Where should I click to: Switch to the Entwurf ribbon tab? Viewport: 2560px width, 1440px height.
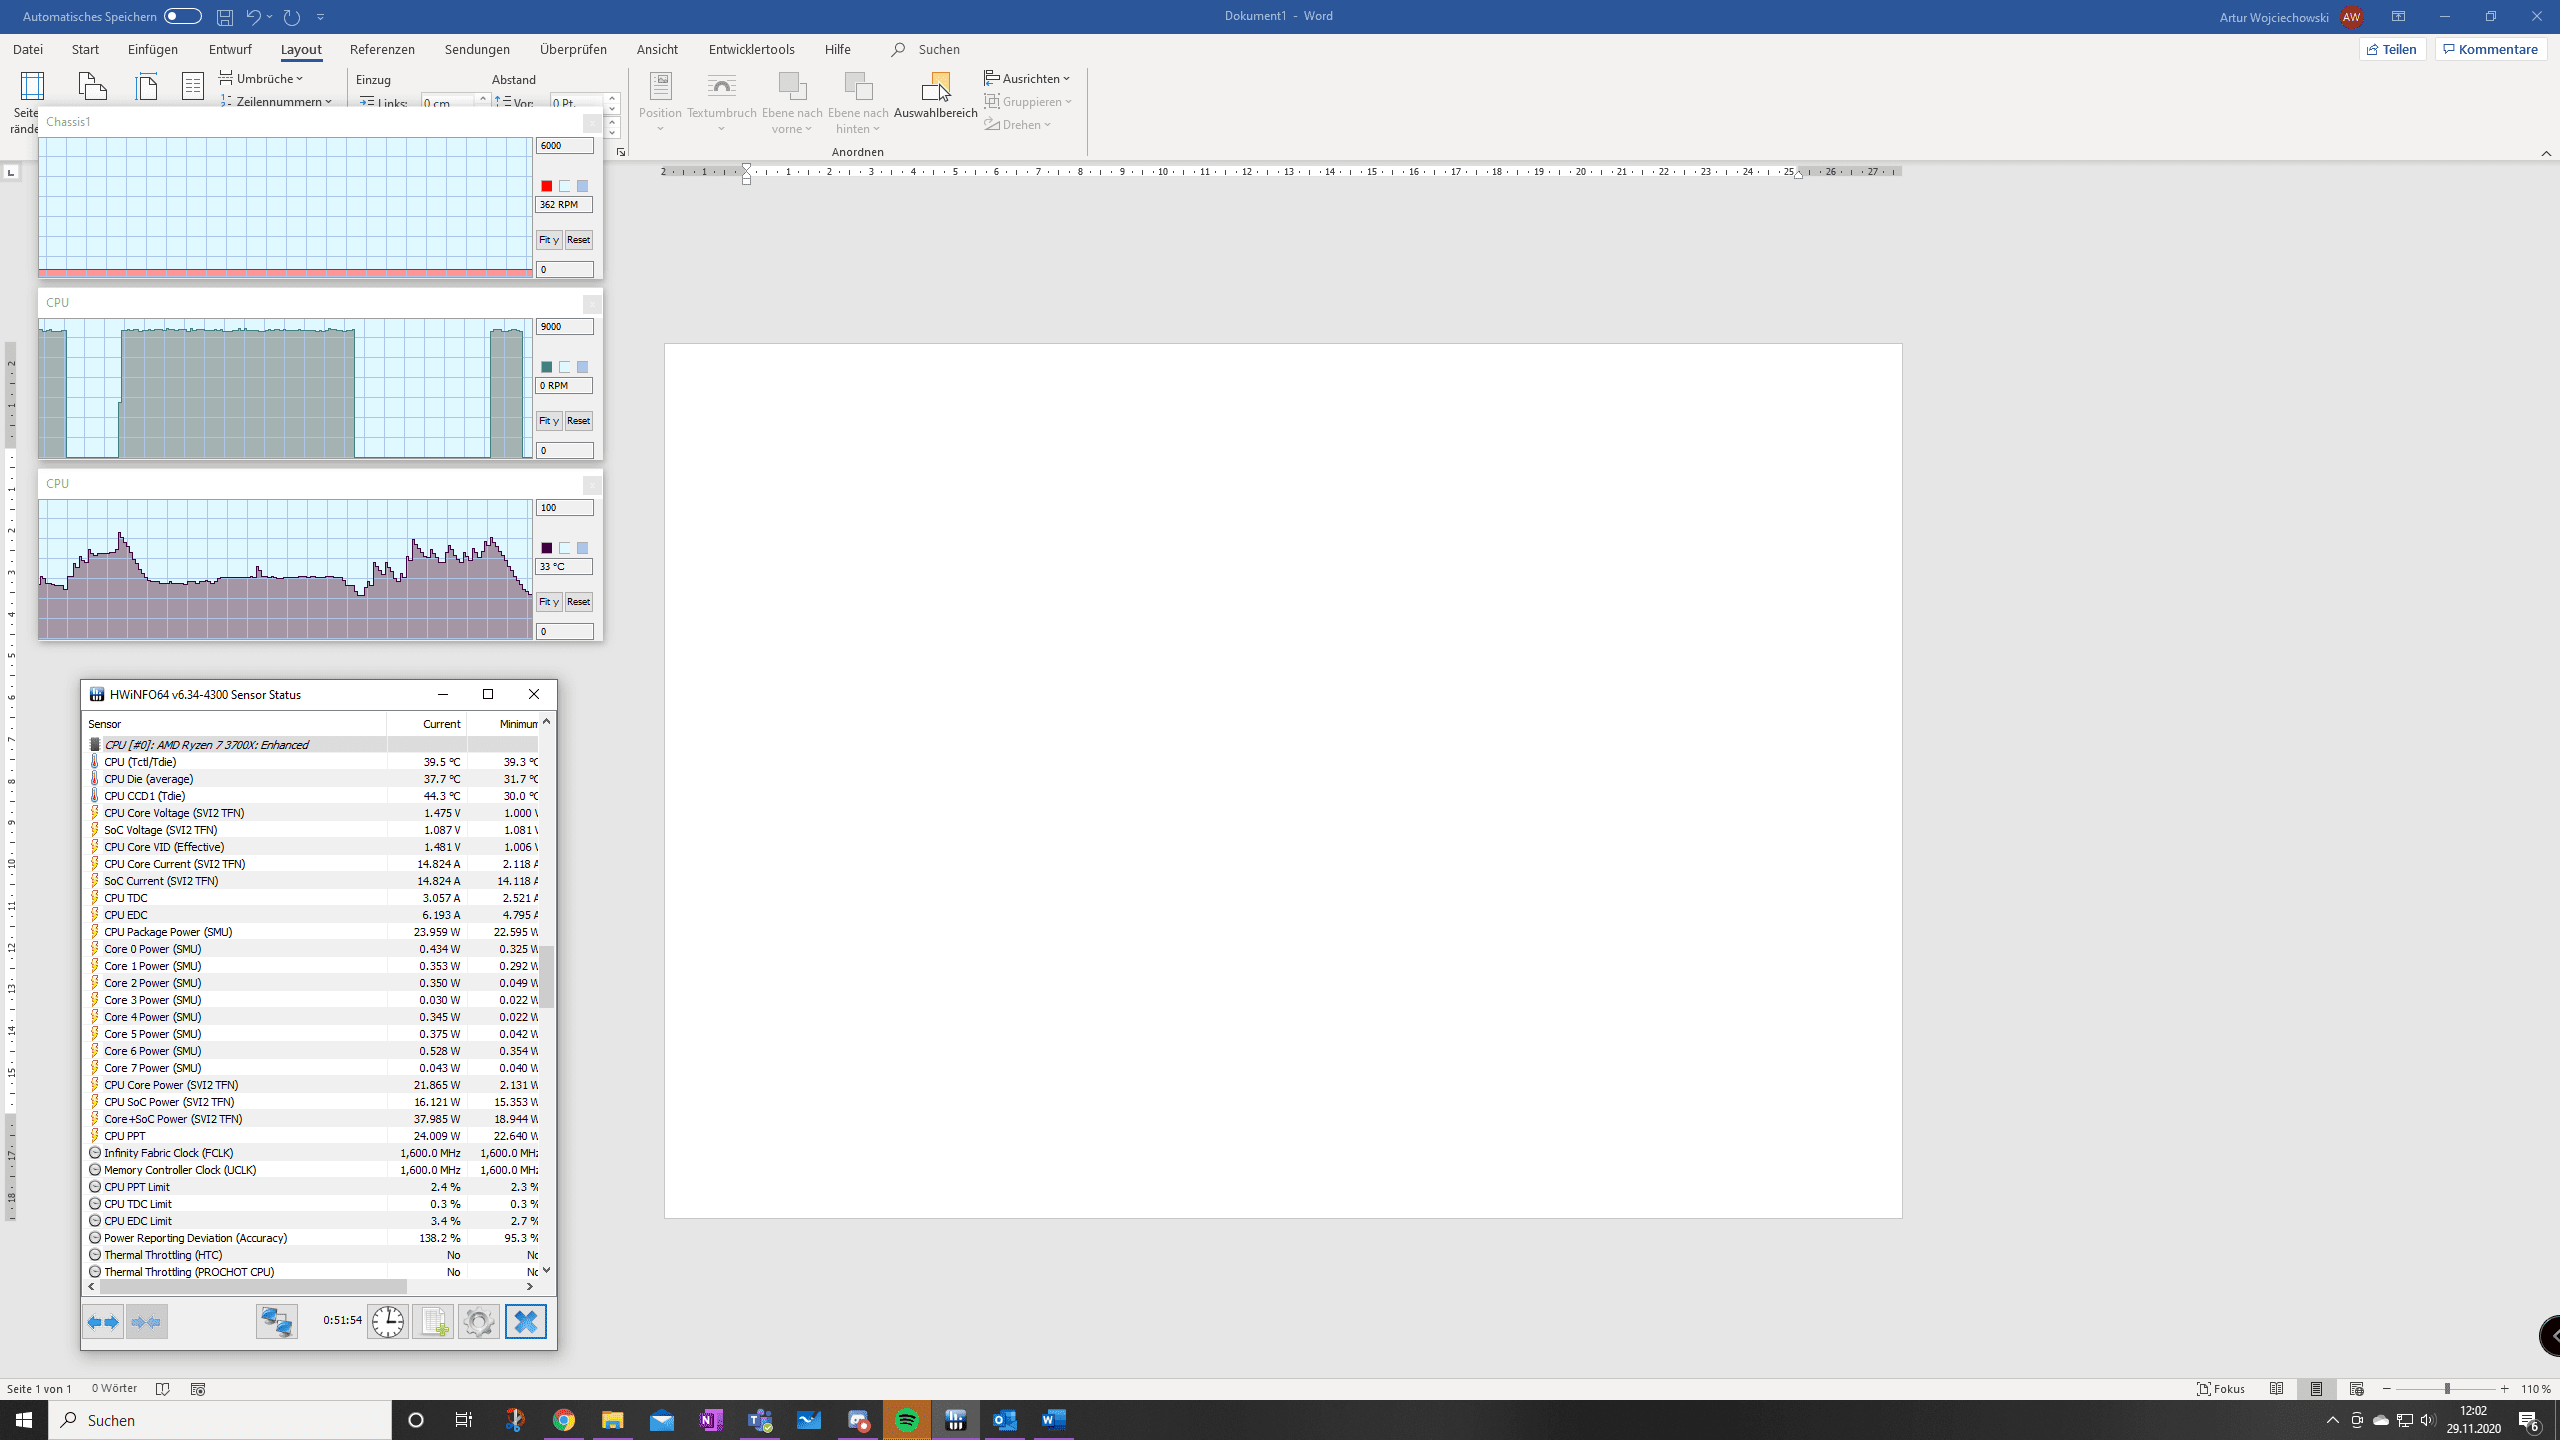(230, 49)
